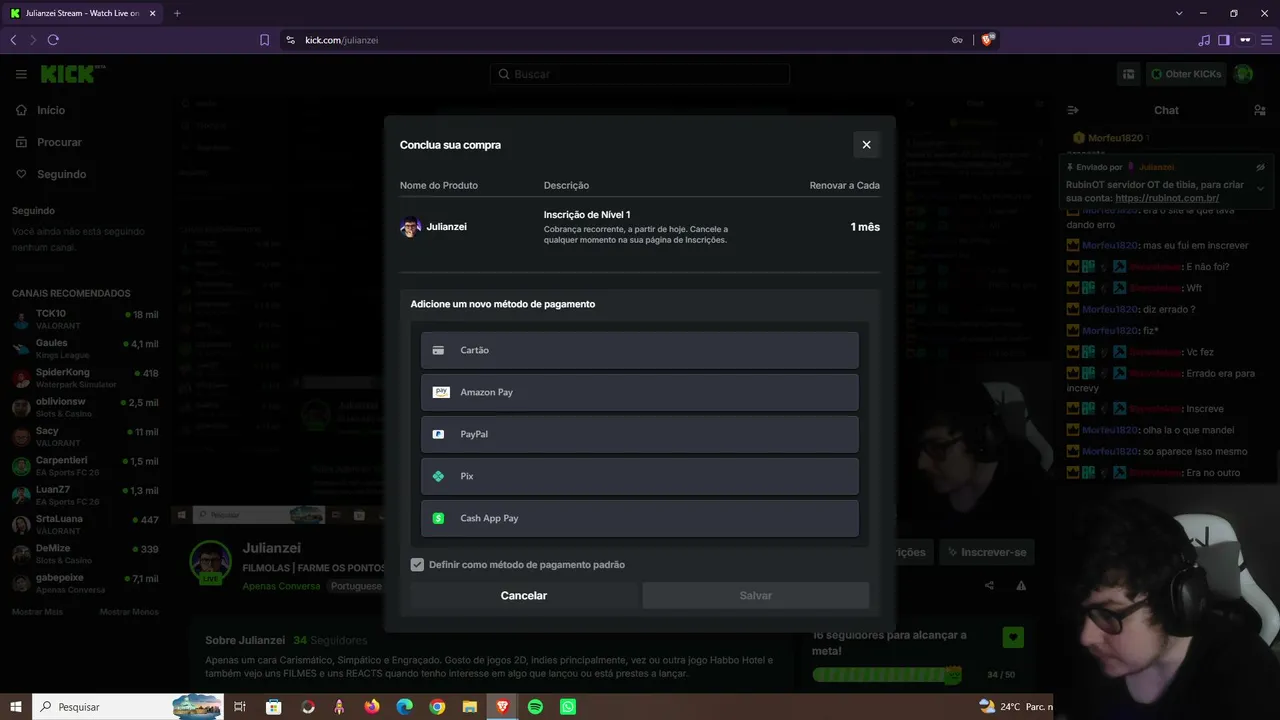The width and height of the screenshot is (1280, 720).
Task: Open the Brave main menu
Action: click(x=1266, y=40)
